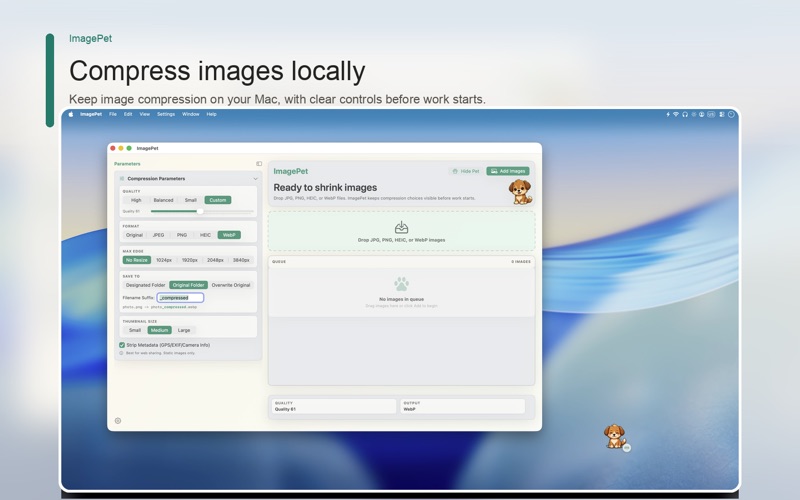
Task: Click the Output WebP summary card
Action: click(463, 406)
